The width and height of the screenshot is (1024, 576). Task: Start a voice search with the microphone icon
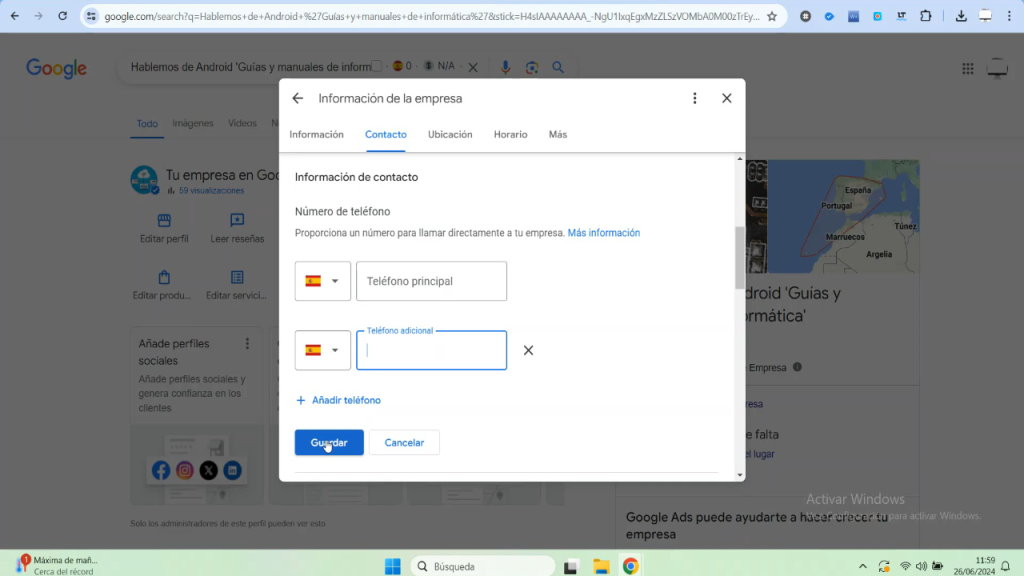coord(505,66)
